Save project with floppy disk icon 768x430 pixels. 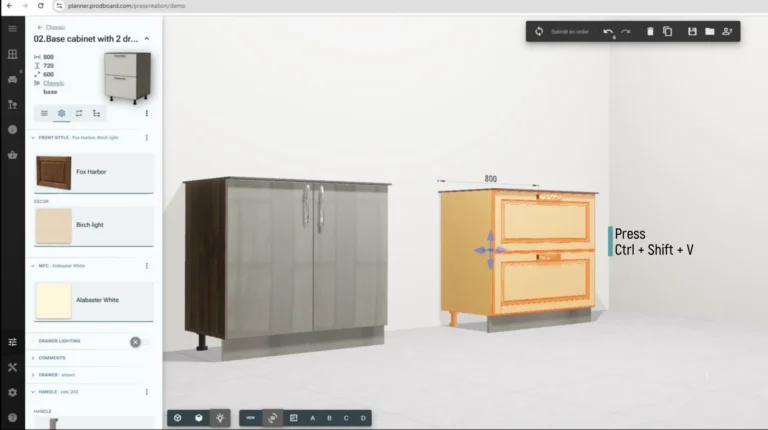click(x=692, y=32)
